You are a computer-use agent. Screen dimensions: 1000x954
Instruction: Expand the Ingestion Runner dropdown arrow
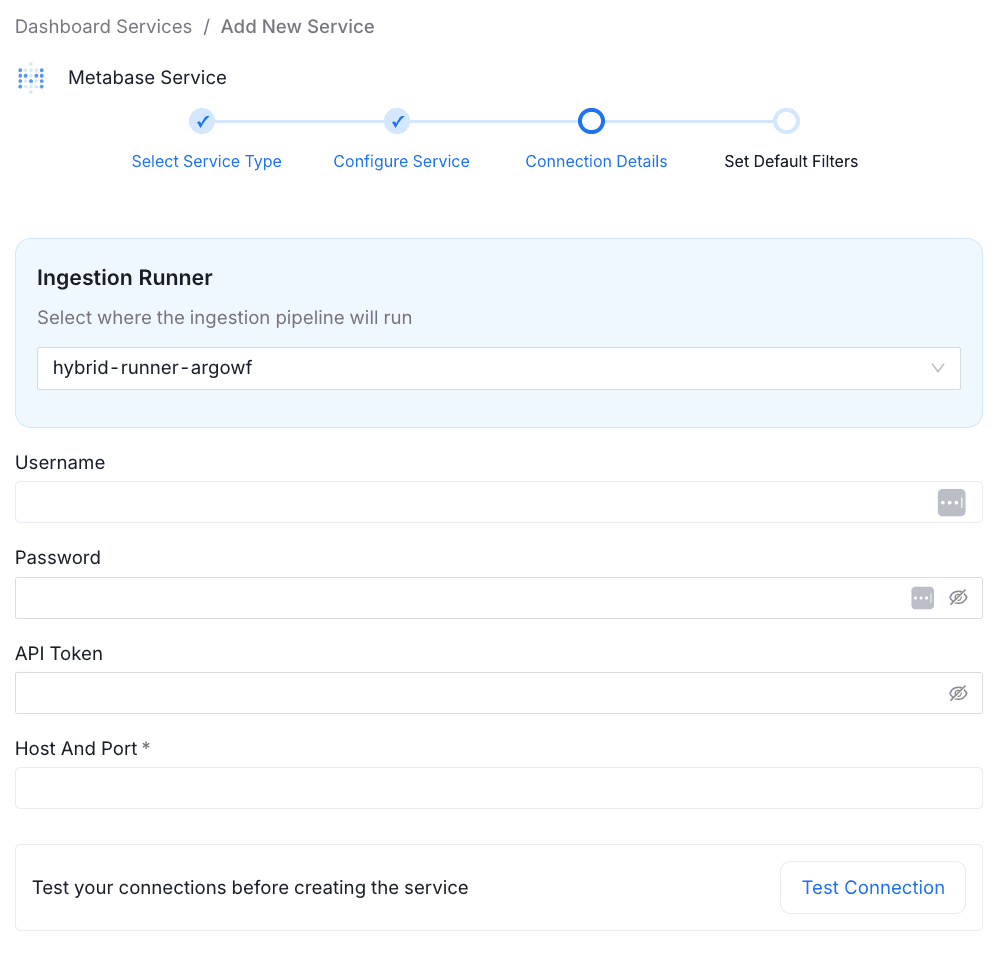tap(937, 368)
